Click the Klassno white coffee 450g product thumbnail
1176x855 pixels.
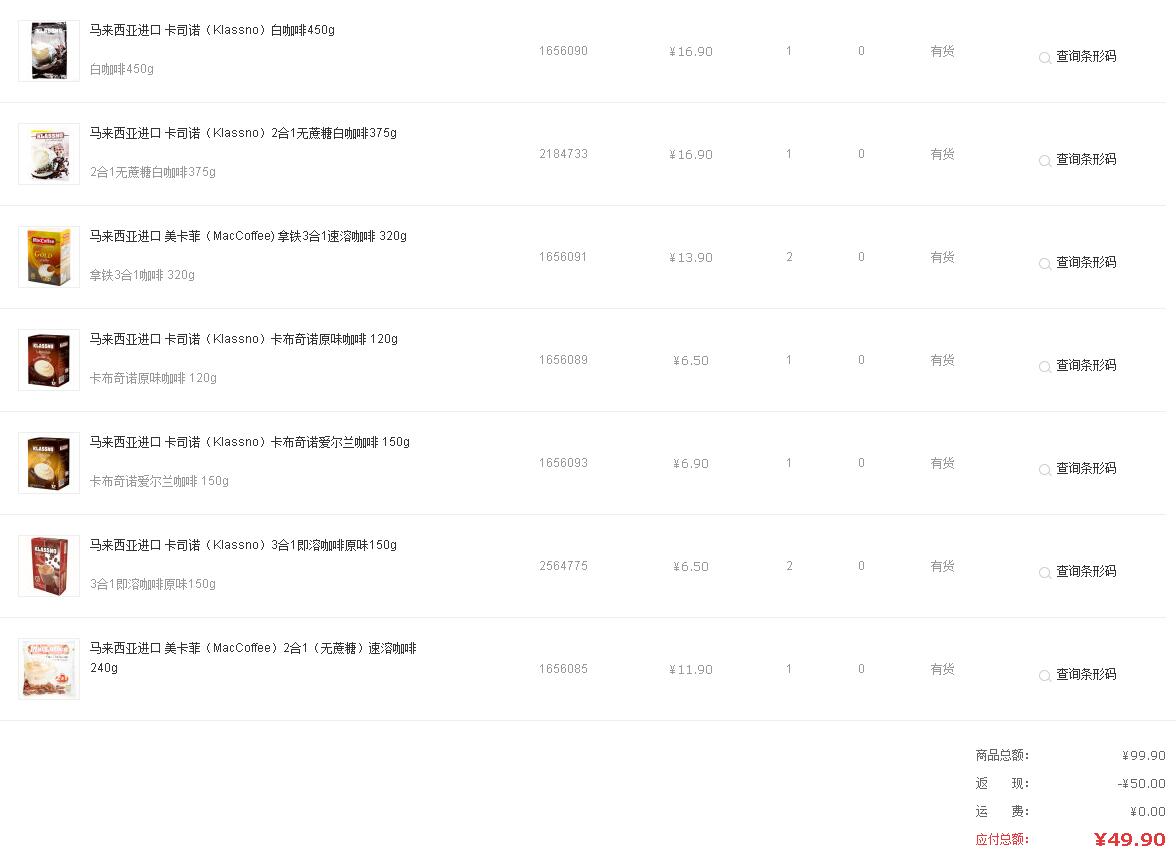[48, 51]
